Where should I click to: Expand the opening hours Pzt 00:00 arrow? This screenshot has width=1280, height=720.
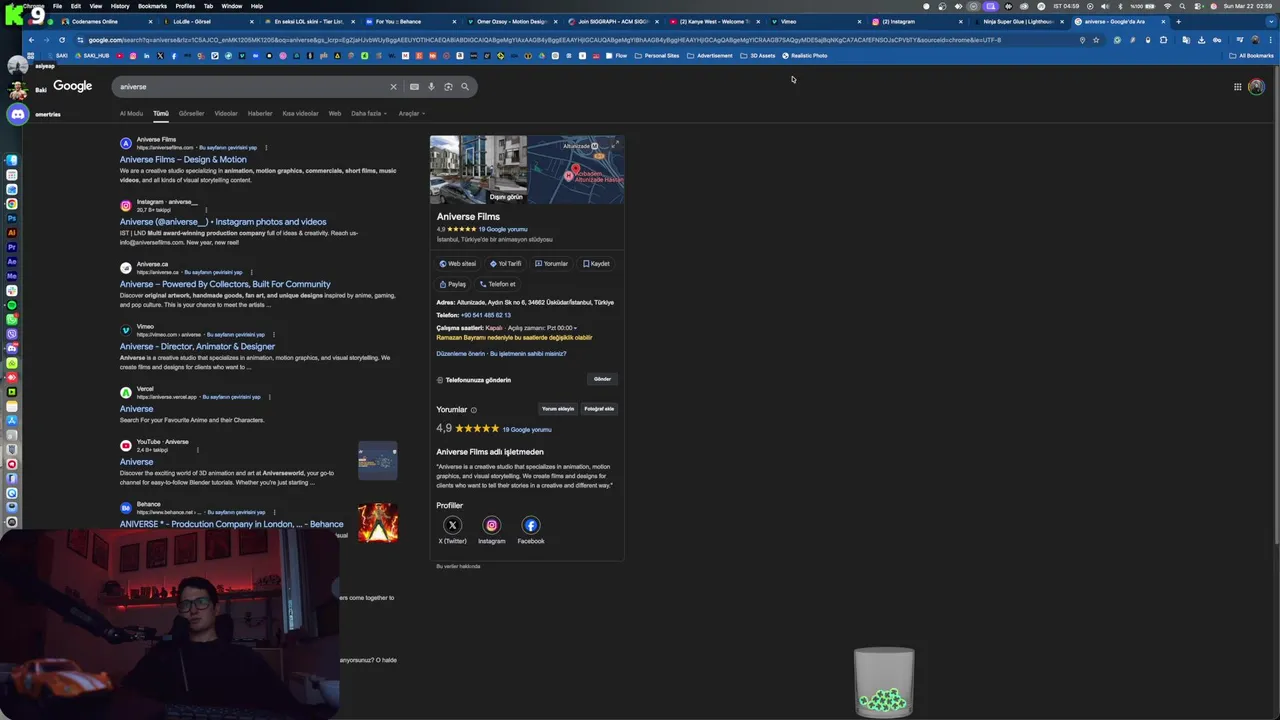tap(575, 328)
